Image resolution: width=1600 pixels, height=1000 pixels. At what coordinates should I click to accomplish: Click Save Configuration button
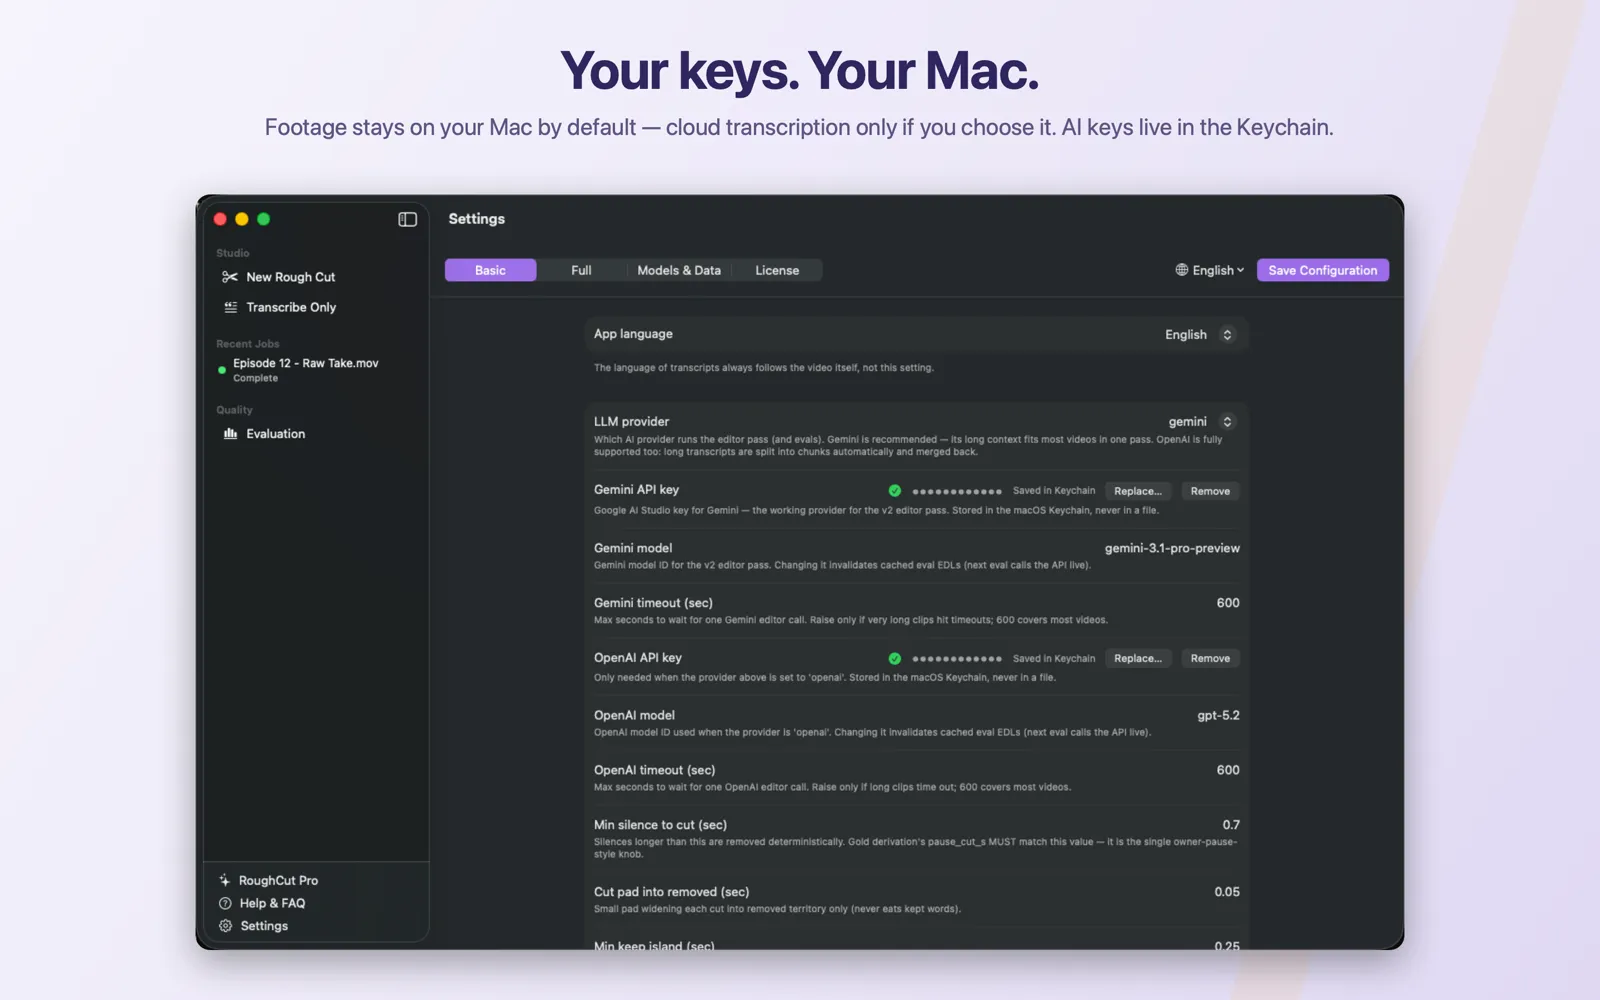click(1322, 270)
